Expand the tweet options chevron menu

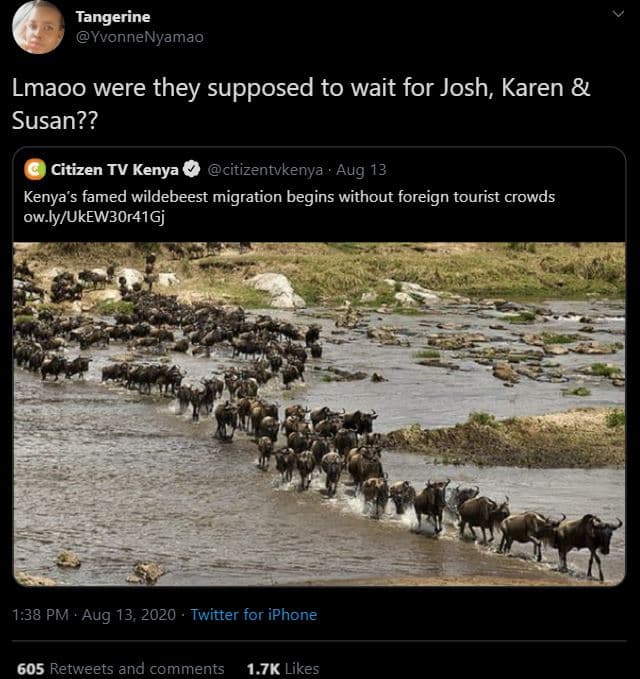[616, 14]
